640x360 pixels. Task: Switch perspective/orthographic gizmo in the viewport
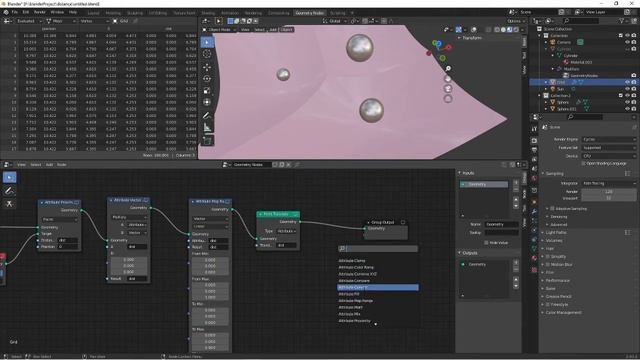(x=448, y=98)
